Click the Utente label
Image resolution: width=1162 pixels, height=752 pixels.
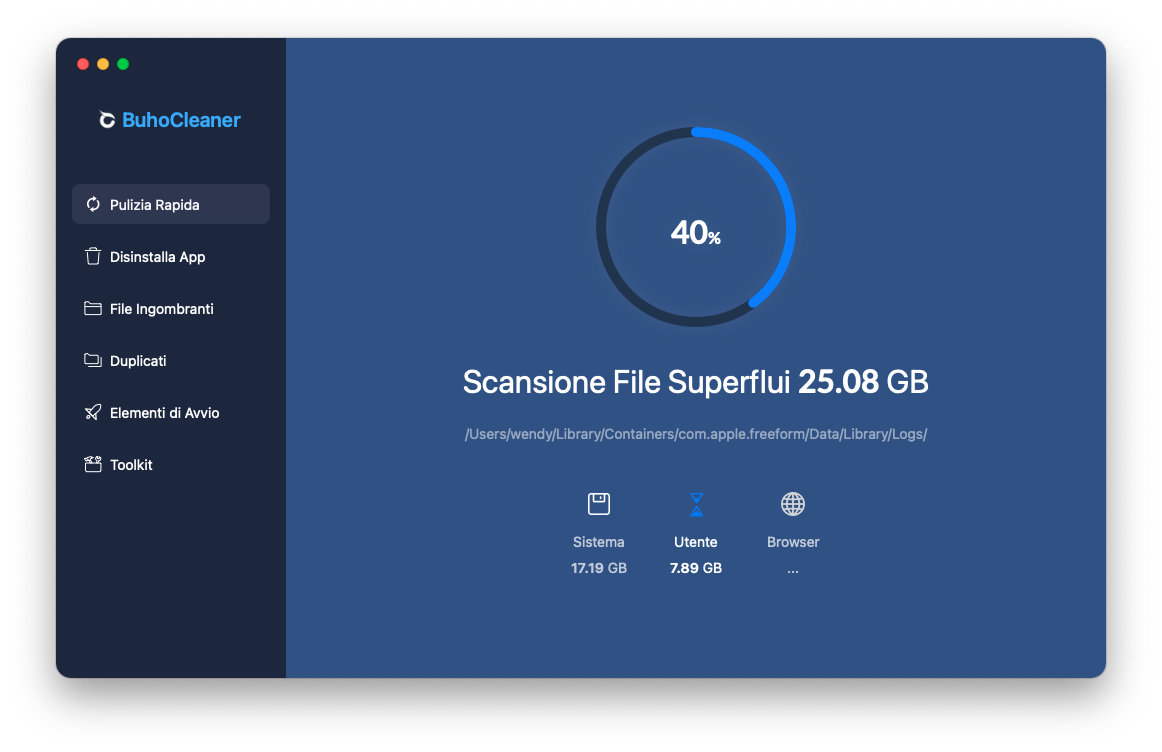pyautogui.click(x=696, y=542)
